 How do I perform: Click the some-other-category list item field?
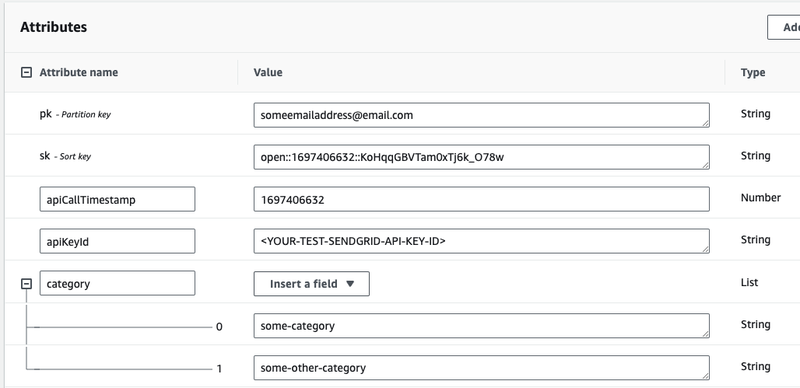point(481,368)
